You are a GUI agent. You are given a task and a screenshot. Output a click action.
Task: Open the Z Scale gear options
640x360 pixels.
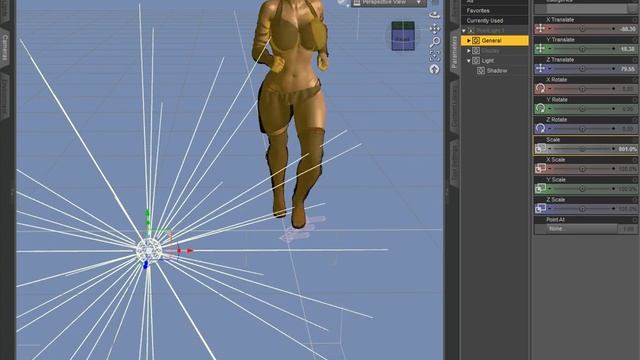click(x=635, y=200)
